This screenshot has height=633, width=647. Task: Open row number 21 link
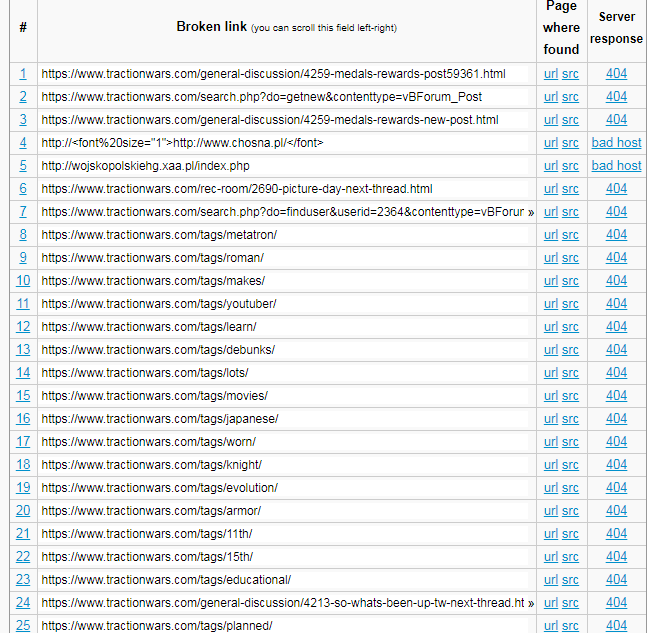(x=23, y=534)
